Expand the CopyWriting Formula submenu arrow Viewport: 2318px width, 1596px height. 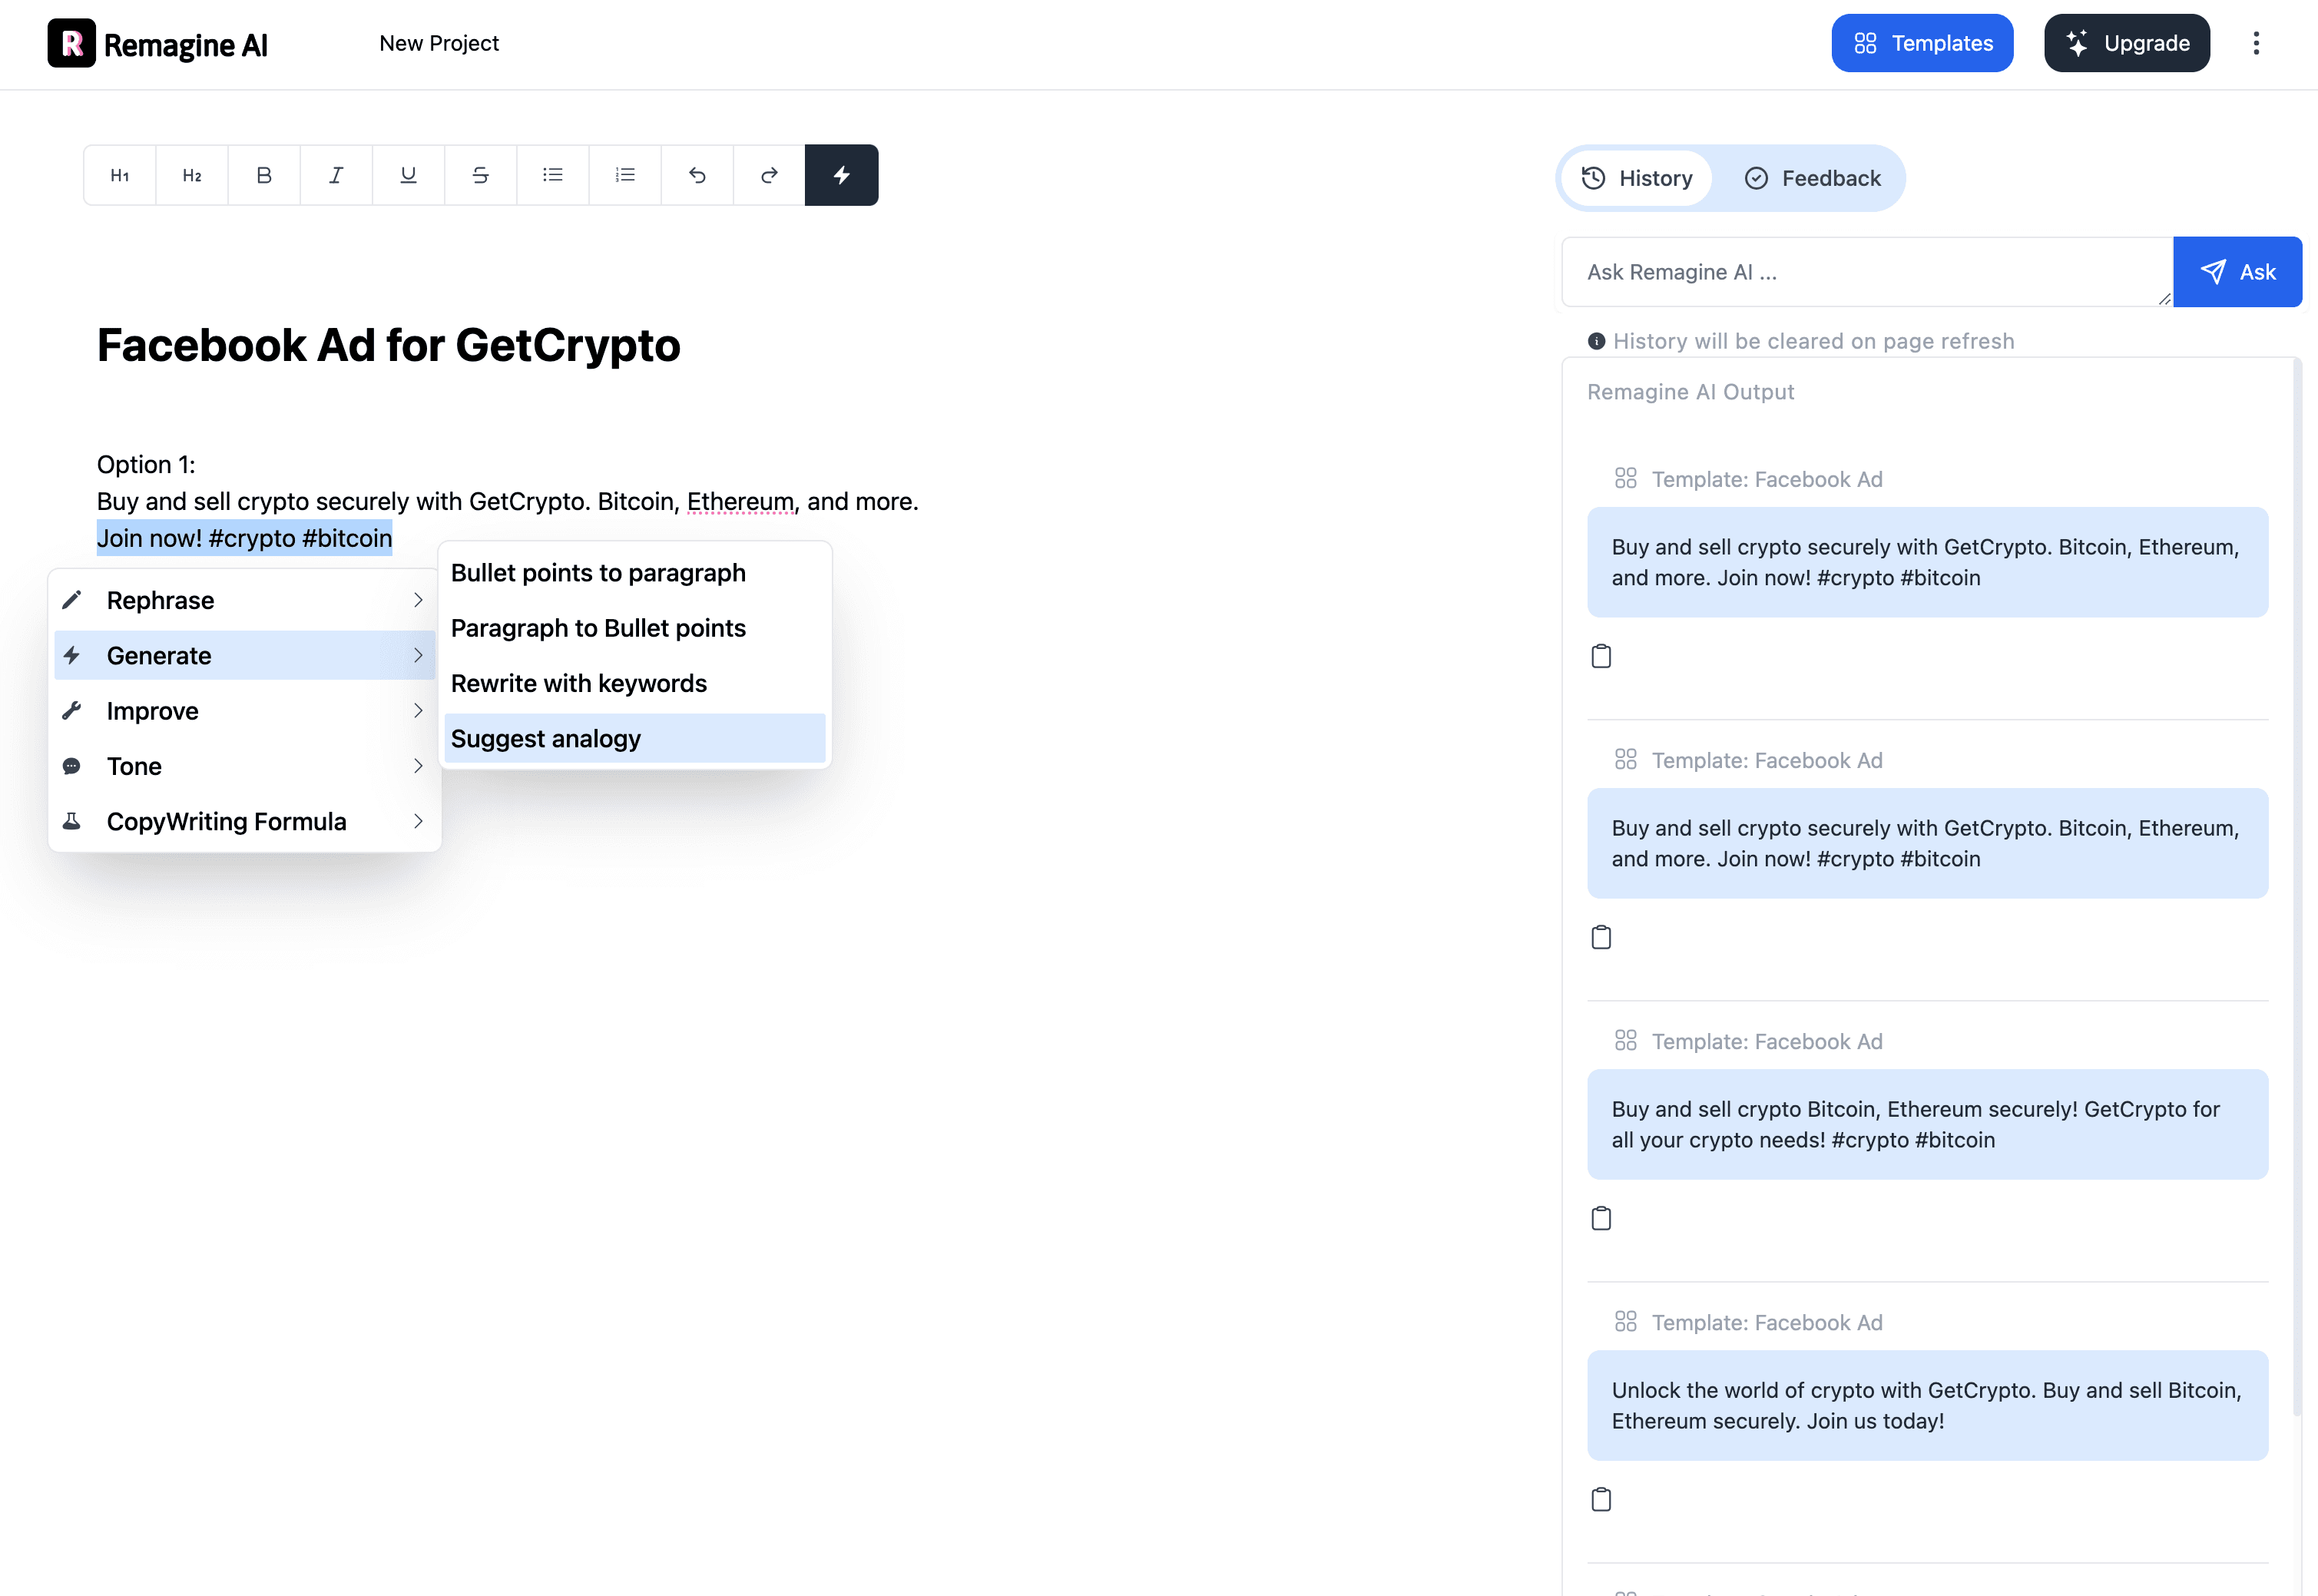tap(418, 821)
